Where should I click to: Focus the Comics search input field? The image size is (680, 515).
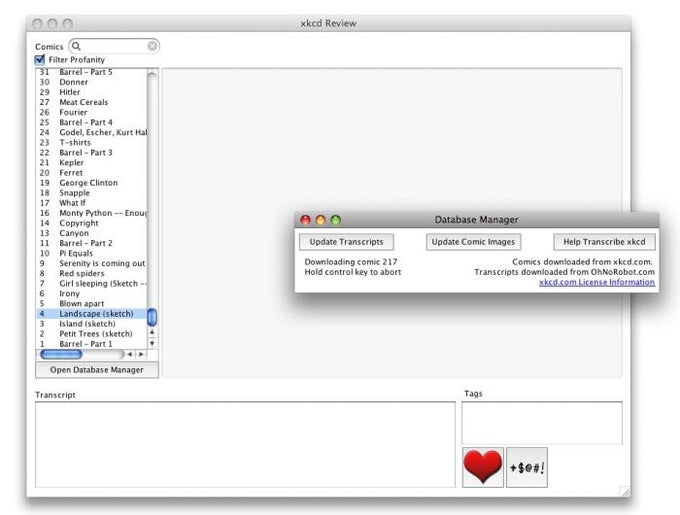click(114, 46)
